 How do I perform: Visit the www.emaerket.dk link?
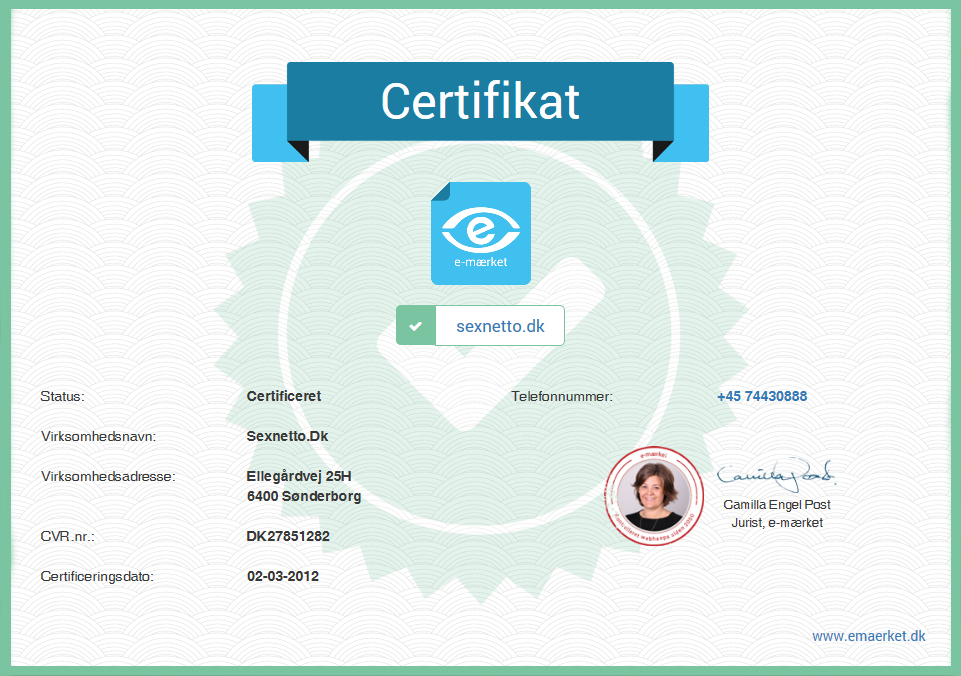(x=868, y=636)
